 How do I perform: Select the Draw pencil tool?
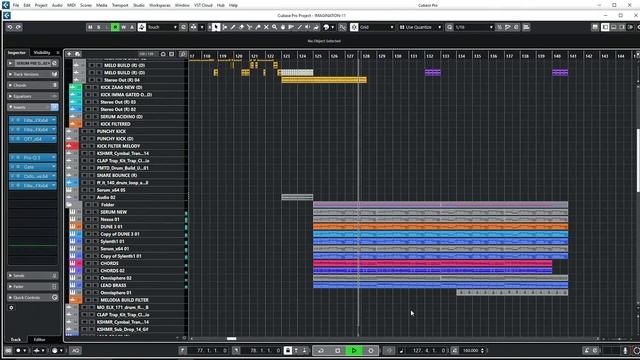pyautogui.click(x=233, y=27)
